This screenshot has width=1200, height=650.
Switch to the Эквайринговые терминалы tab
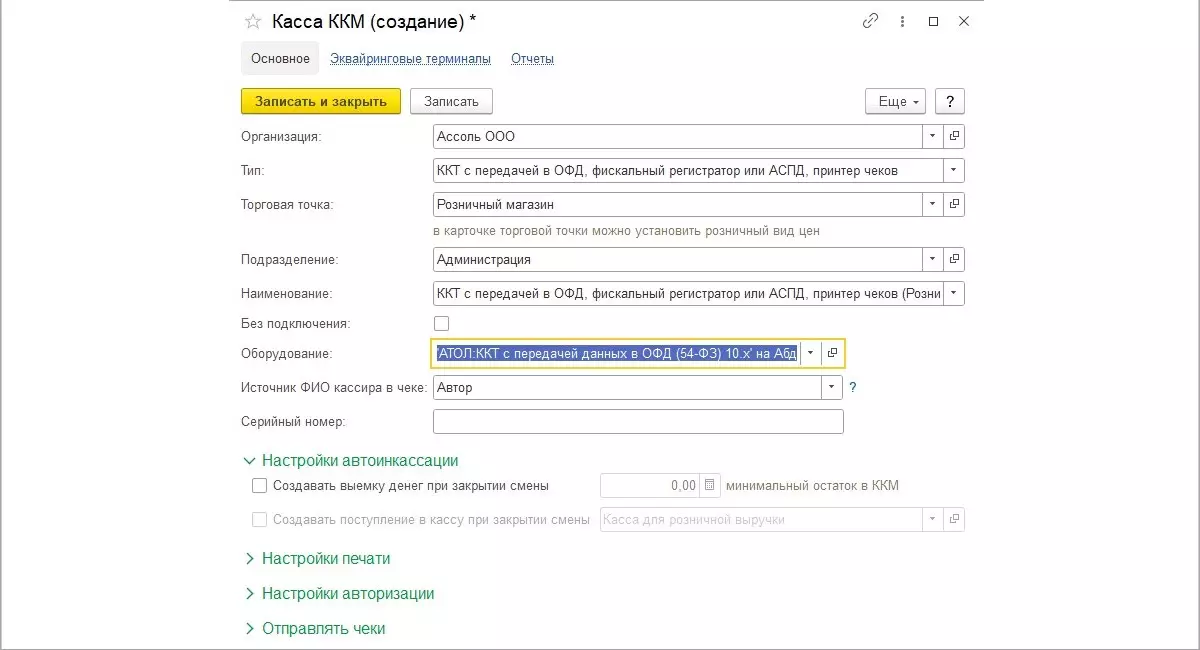point(410,59)
